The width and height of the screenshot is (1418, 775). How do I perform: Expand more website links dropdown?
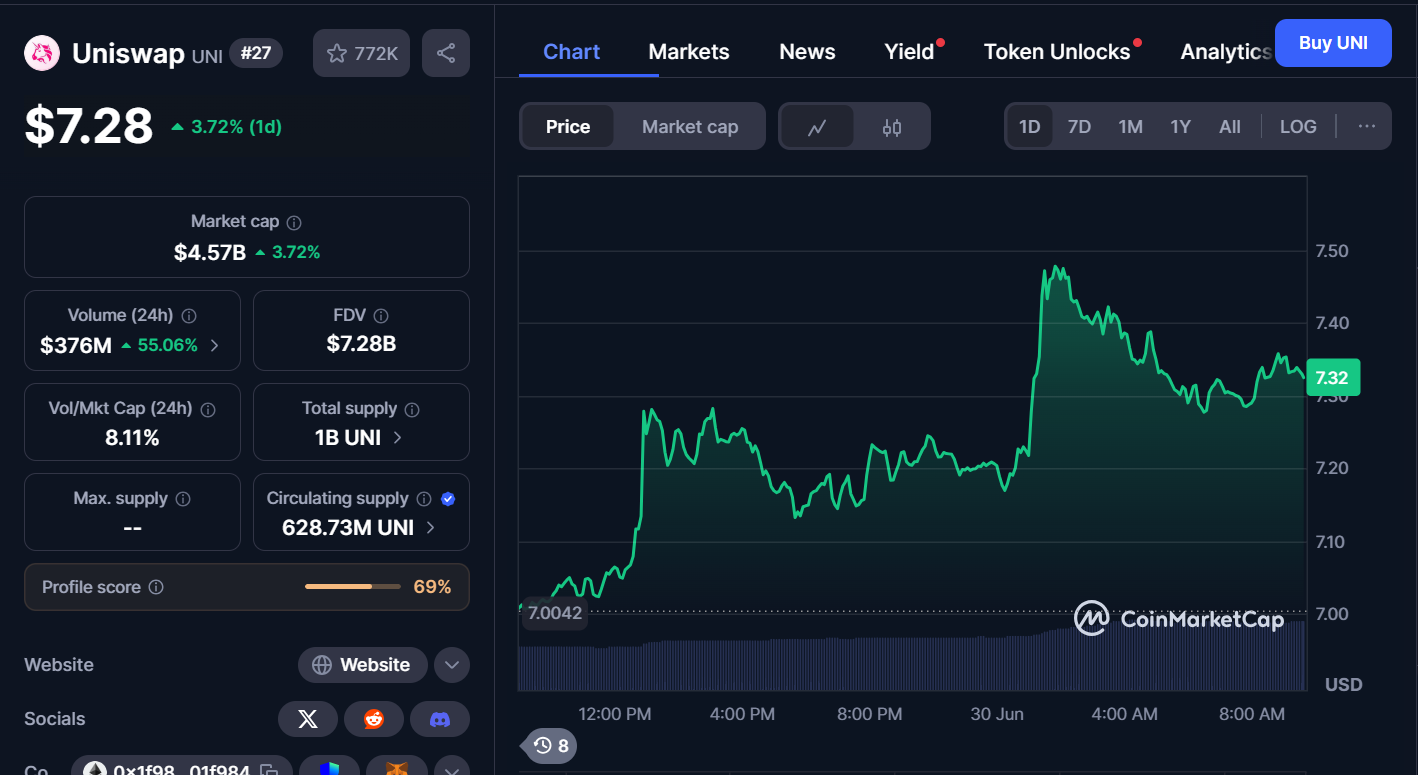point(452,665)
